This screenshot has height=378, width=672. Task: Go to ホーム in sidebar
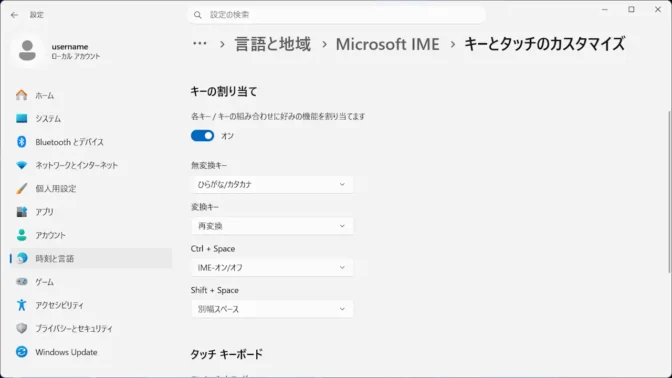[91, 95]
